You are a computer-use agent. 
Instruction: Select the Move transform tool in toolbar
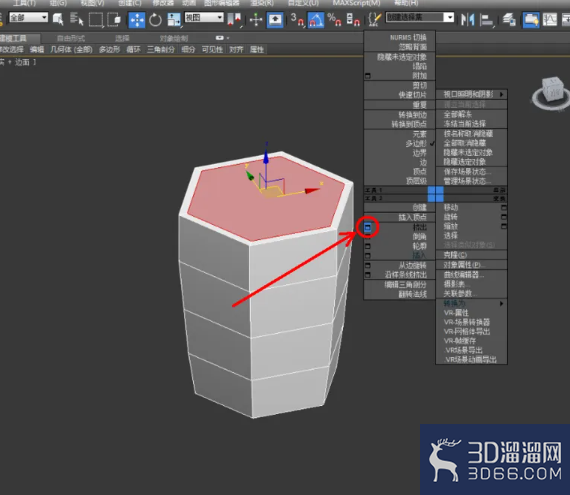click(137, 19)
